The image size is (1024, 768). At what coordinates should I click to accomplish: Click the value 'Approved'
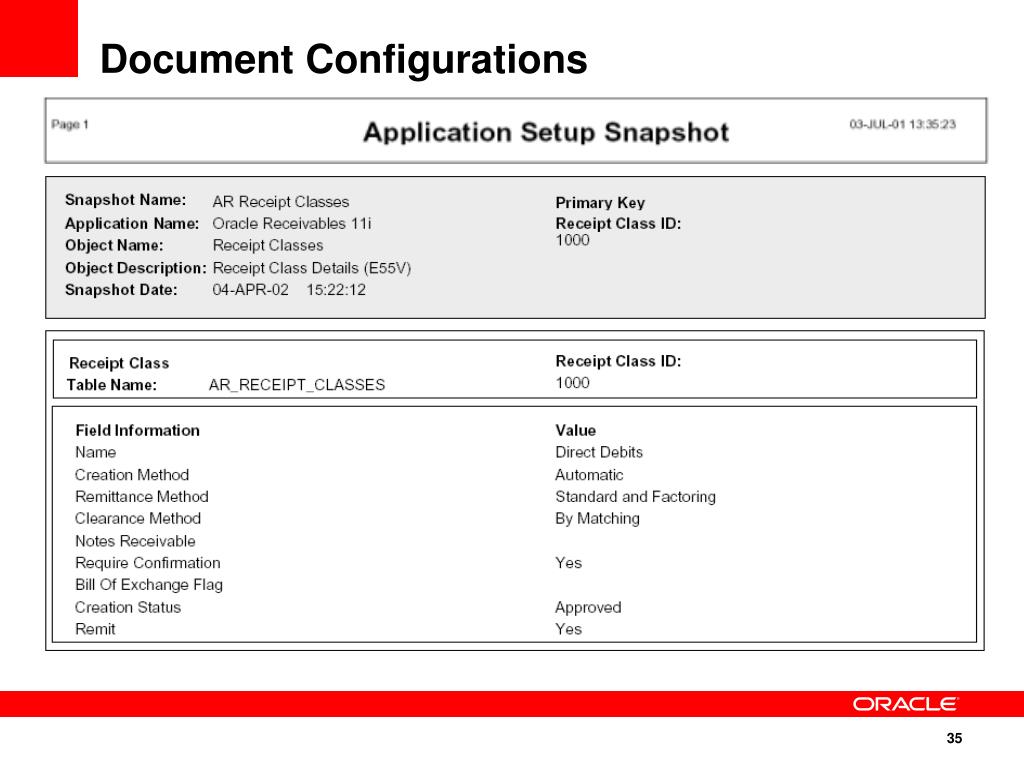(x=588, y=608)
